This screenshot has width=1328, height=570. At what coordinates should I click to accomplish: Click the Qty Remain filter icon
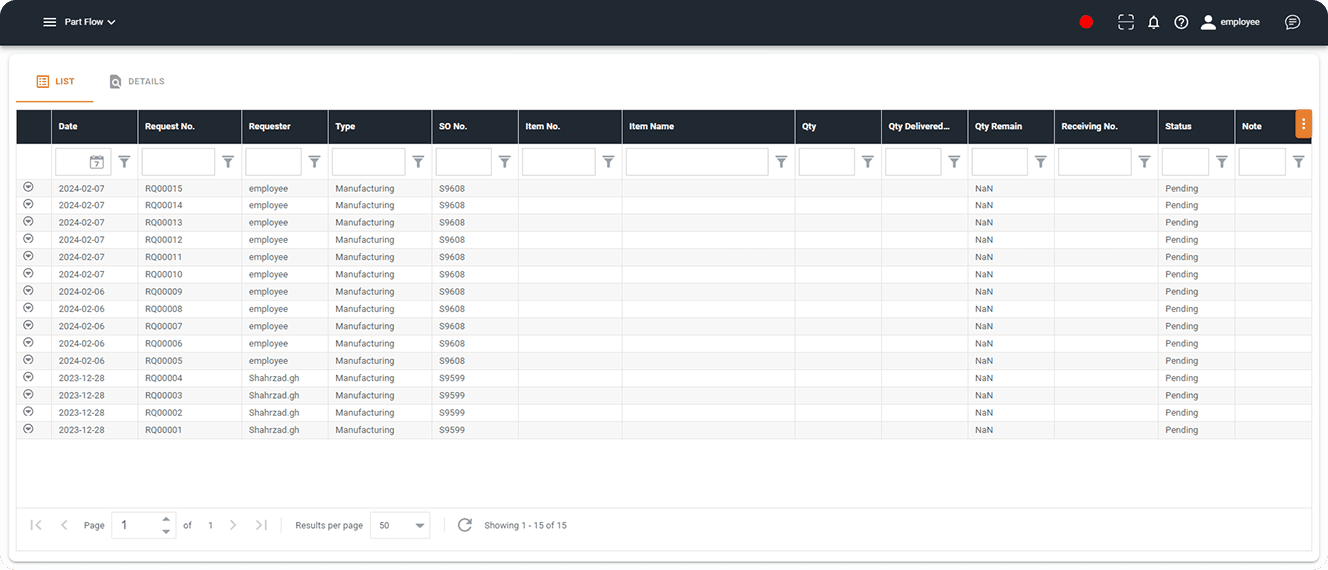(x=1040, y=162)
